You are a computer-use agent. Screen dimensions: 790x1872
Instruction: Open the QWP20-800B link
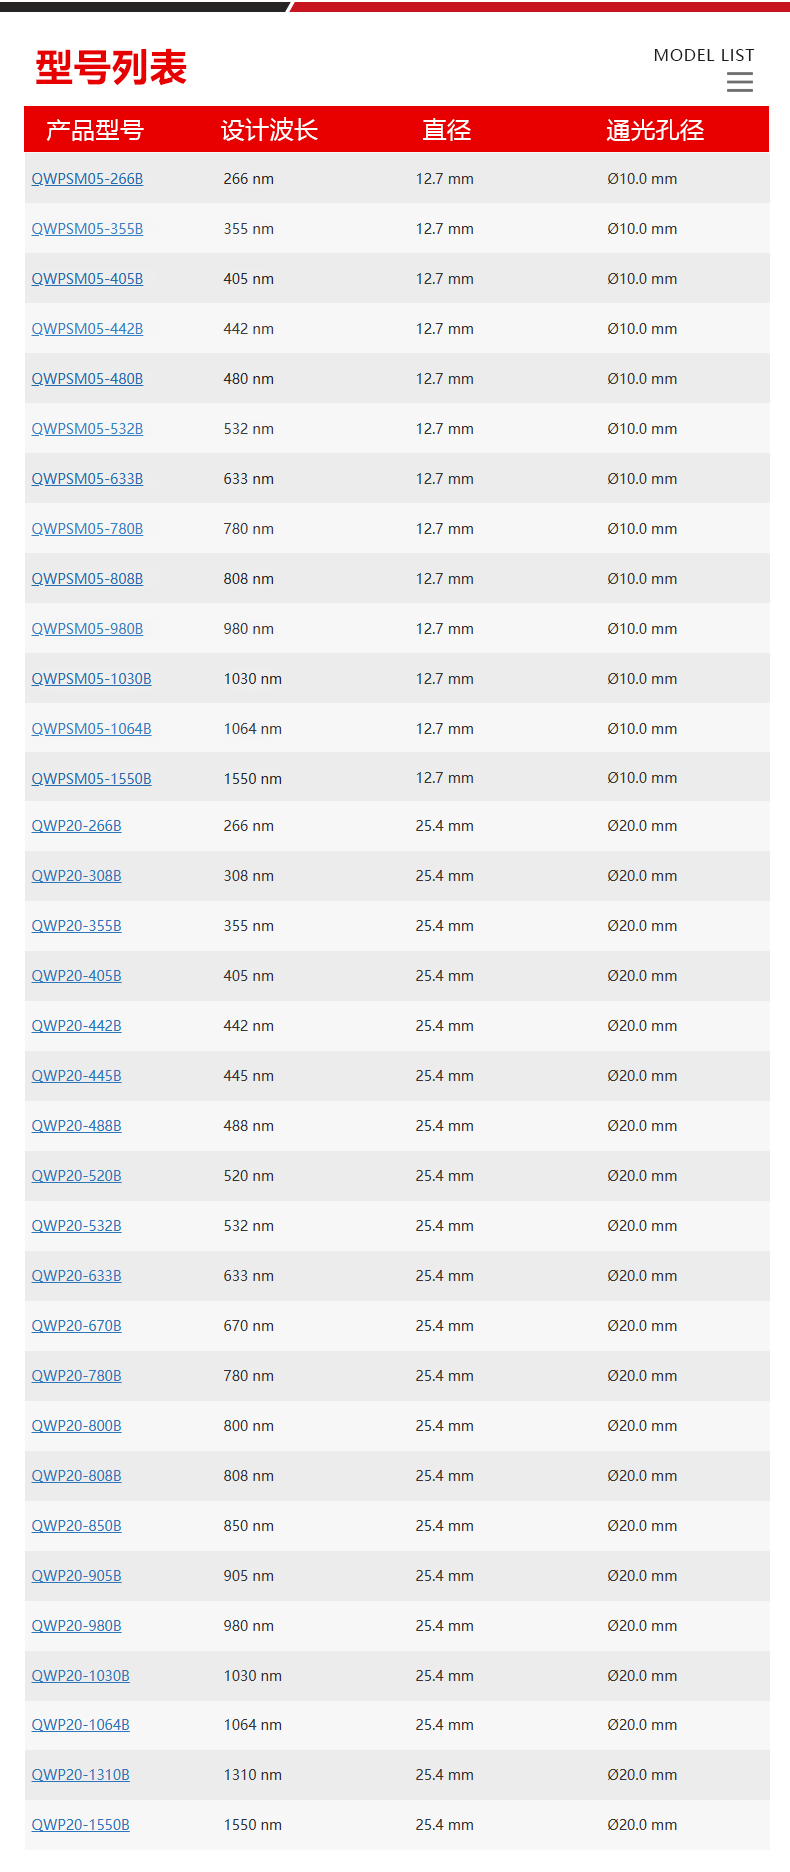click(x=76, y=1426)
